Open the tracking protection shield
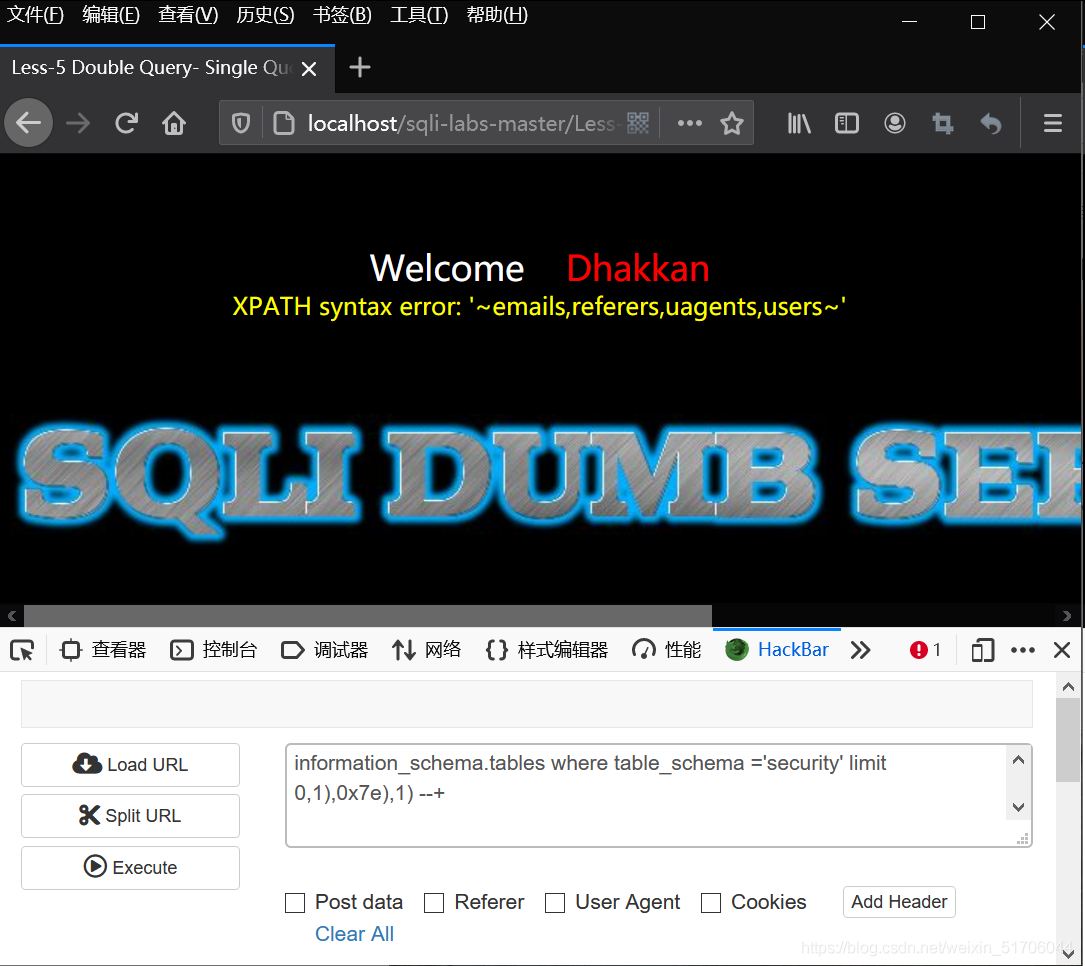 240,122
